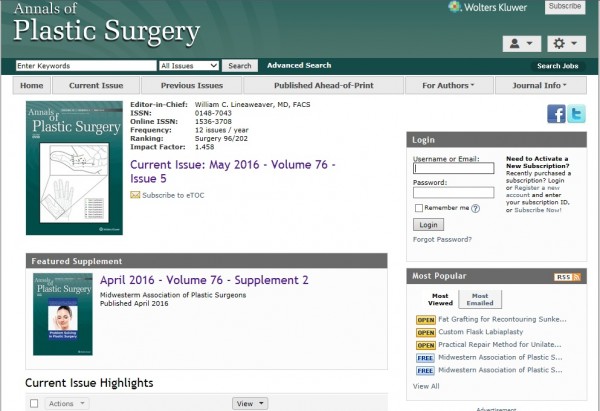Switch to the Most Emailed tab
Viewport: 600px width, 411px height.
click(x=480, y=299)
